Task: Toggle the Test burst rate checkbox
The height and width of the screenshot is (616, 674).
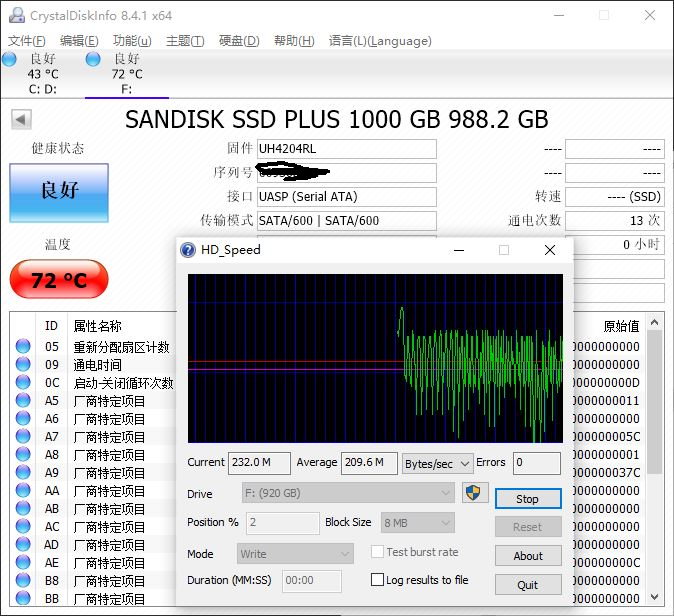Action: point(377,552)
